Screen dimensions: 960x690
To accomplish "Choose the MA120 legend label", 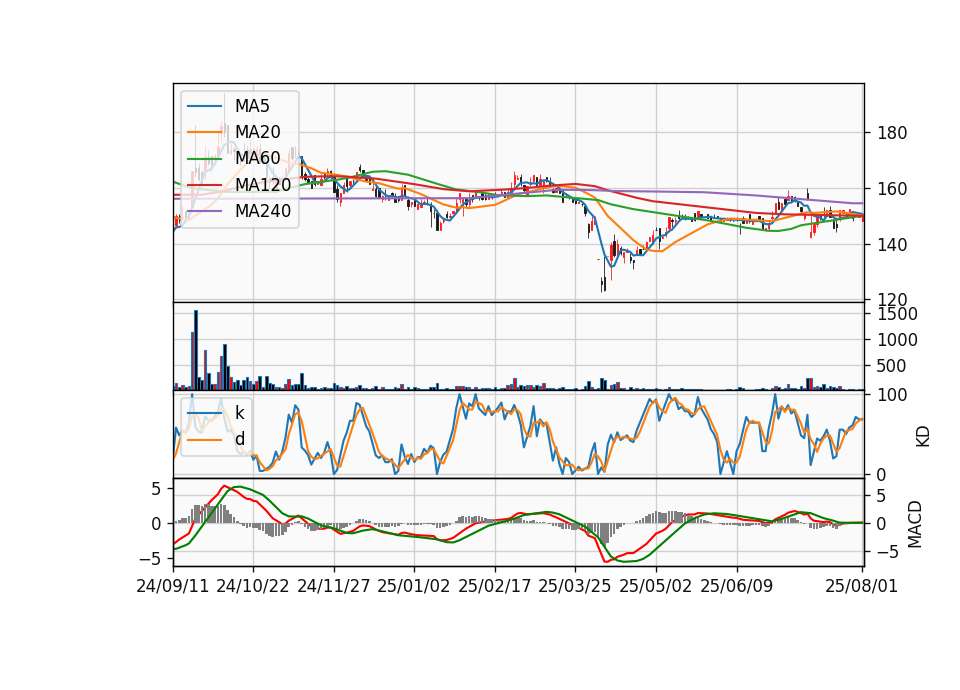I will (263, 184).
